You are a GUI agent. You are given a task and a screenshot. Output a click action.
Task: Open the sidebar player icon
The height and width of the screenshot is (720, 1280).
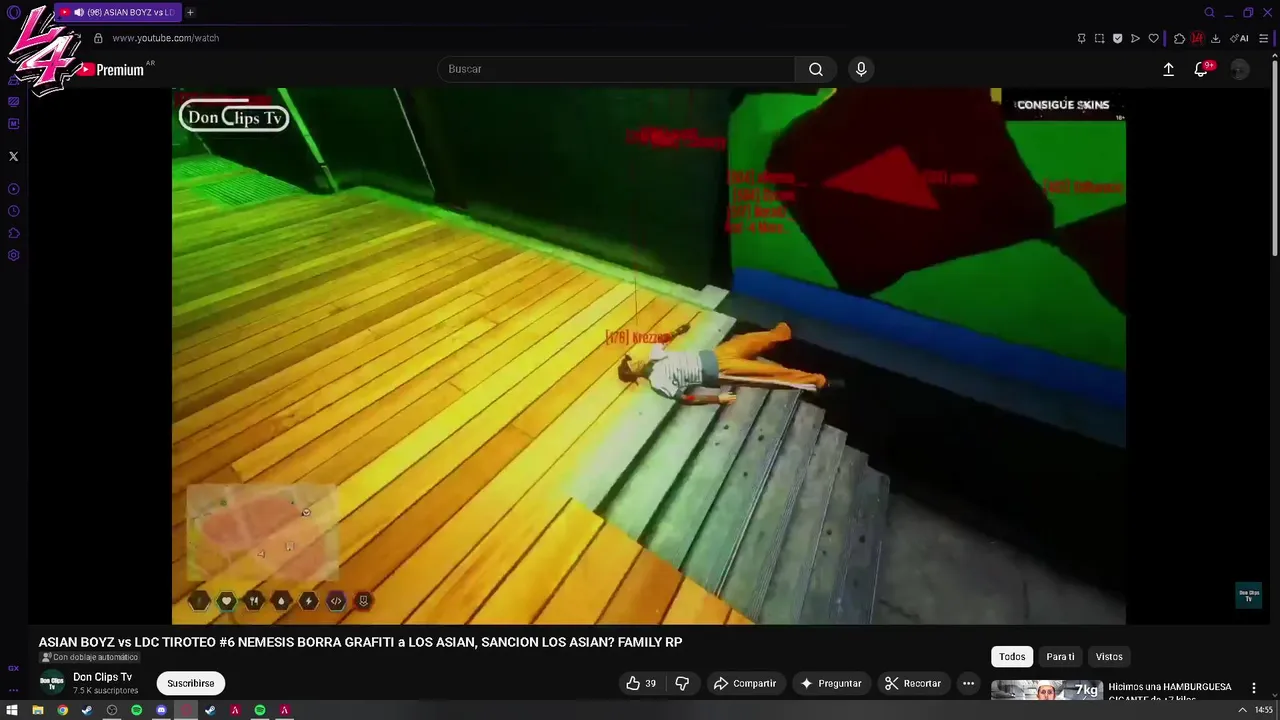pos(13,189)
